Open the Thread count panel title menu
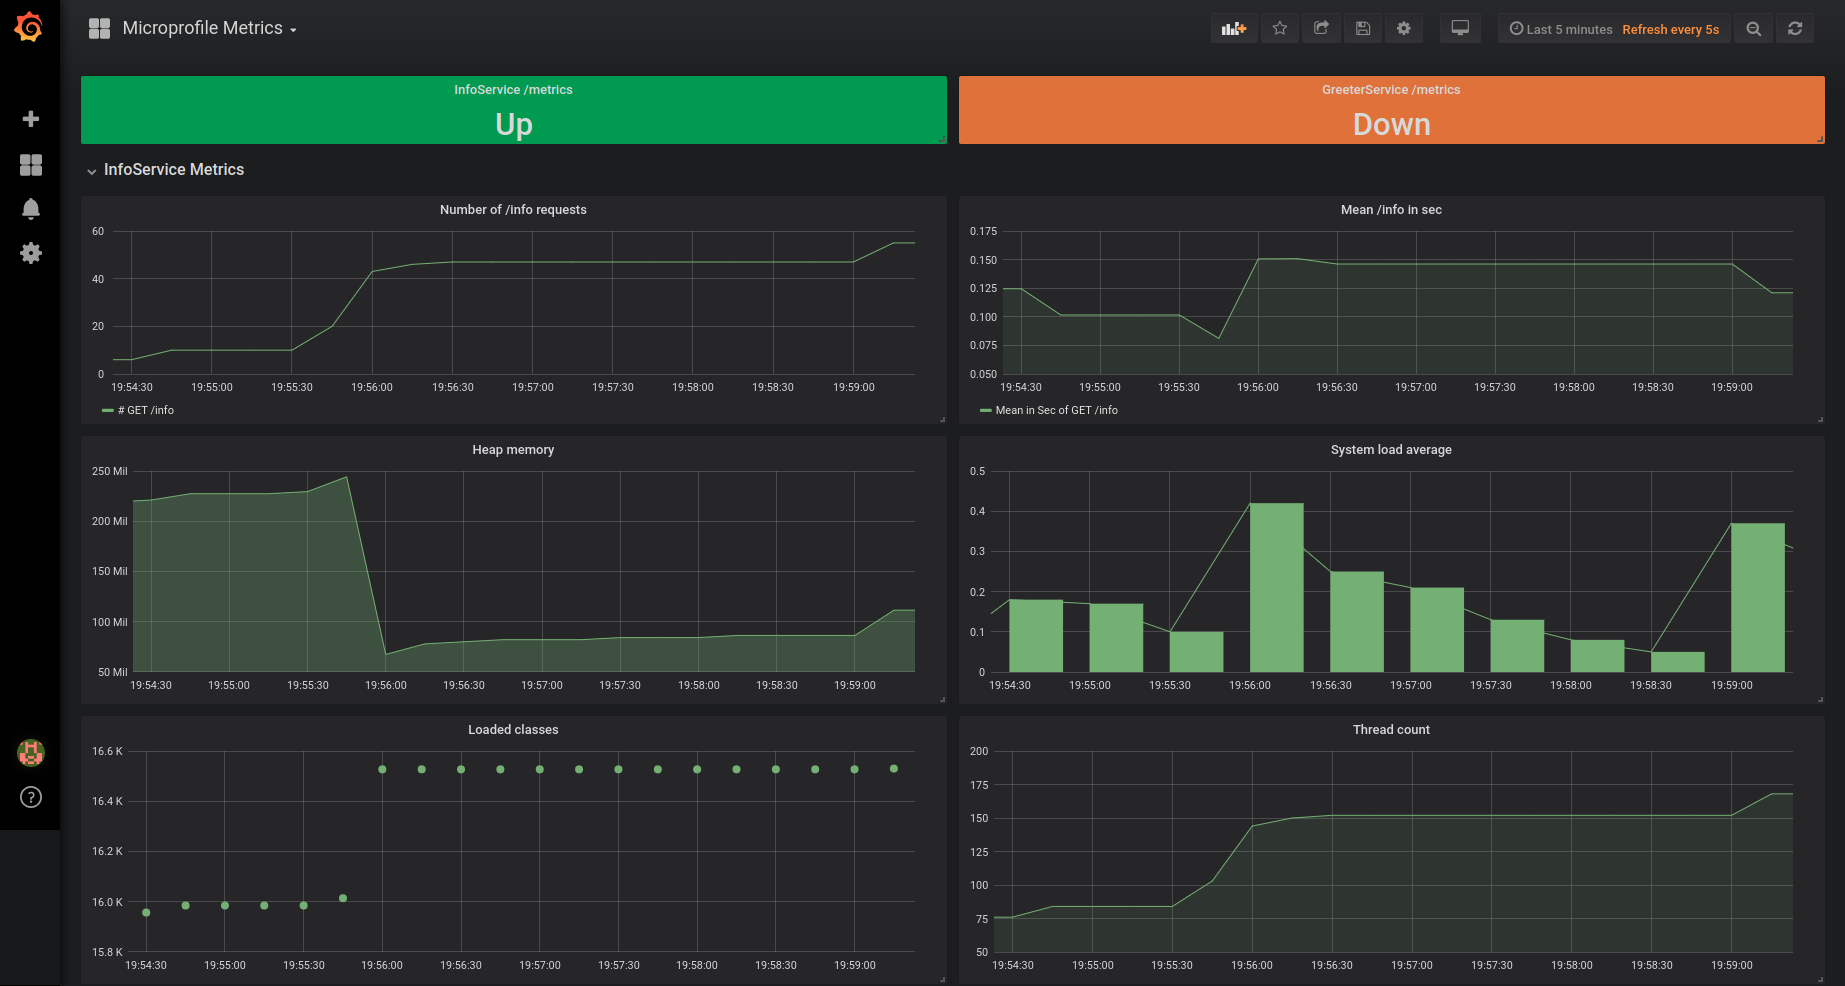The image size is (1845, 986). pyautogui.click(x=1391, y=730)
